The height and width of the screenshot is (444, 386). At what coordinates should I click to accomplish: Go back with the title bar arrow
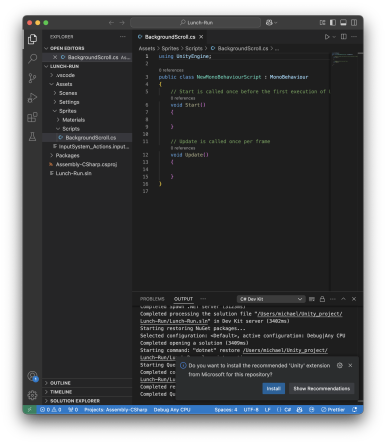click(111, 23)
